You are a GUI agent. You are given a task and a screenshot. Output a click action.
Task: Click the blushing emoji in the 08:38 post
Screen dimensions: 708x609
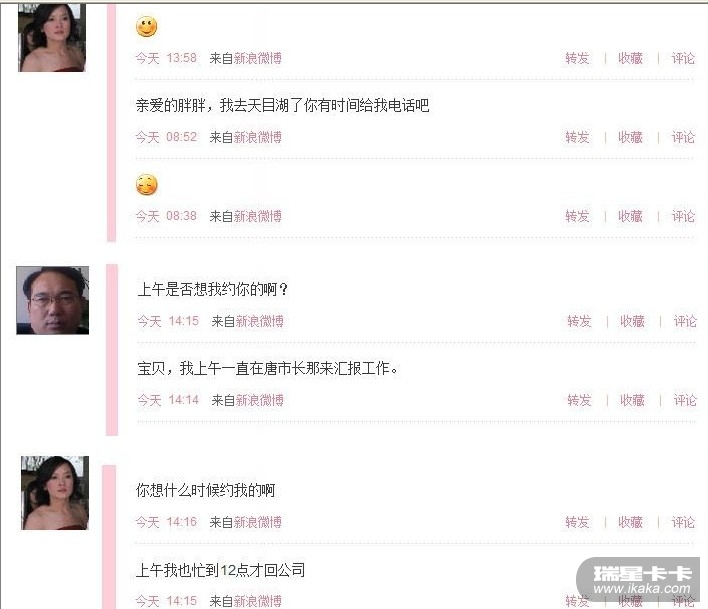point(147,185)
